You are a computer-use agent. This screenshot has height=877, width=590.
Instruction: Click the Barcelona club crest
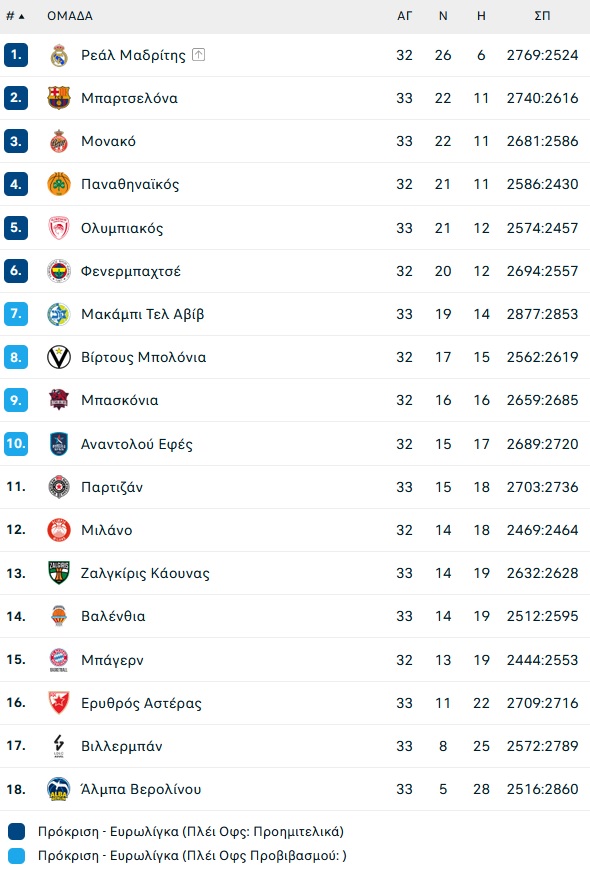click(59, 98)
